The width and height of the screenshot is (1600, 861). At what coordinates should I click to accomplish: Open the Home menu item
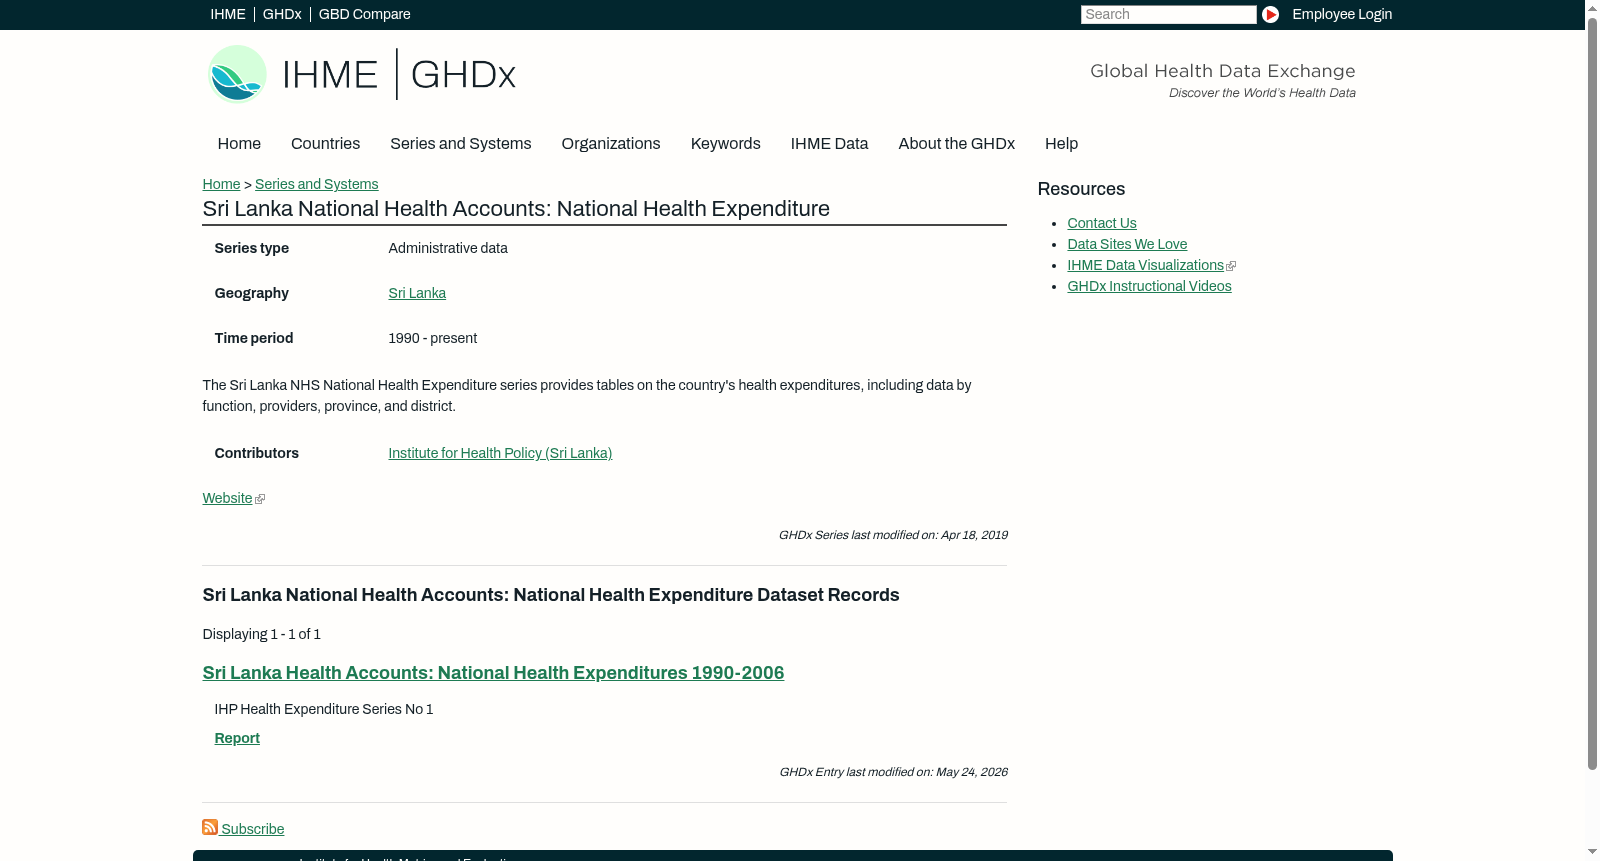[239, 144]
